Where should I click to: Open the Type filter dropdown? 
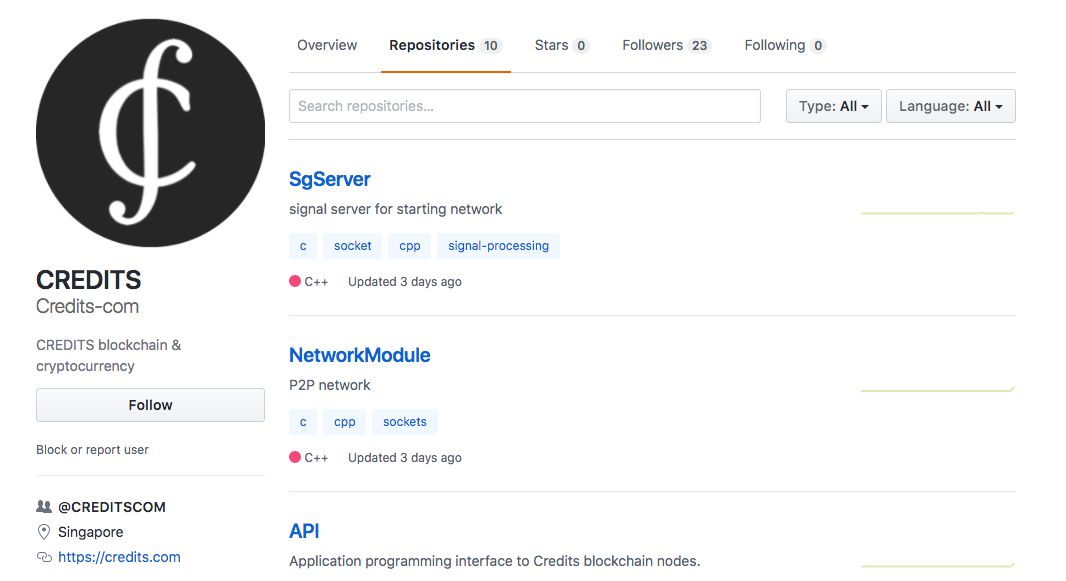click(x=833, y=106)
